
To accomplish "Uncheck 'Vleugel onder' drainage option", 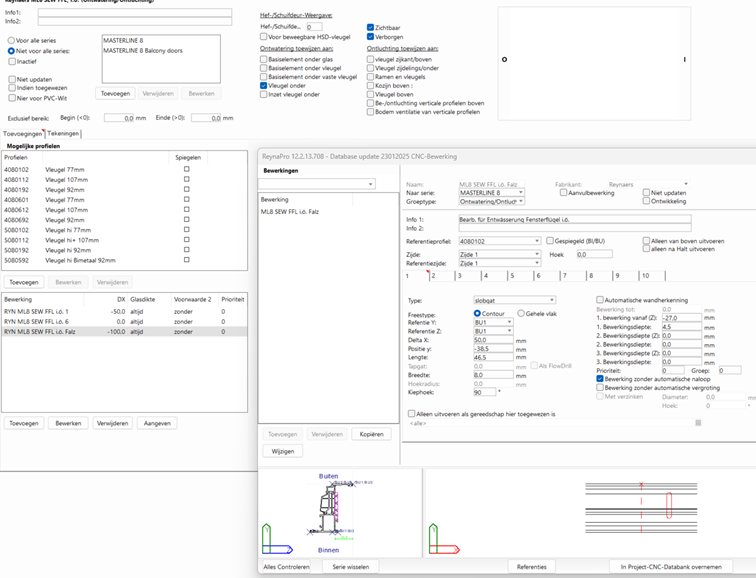I will pos(263,85).
